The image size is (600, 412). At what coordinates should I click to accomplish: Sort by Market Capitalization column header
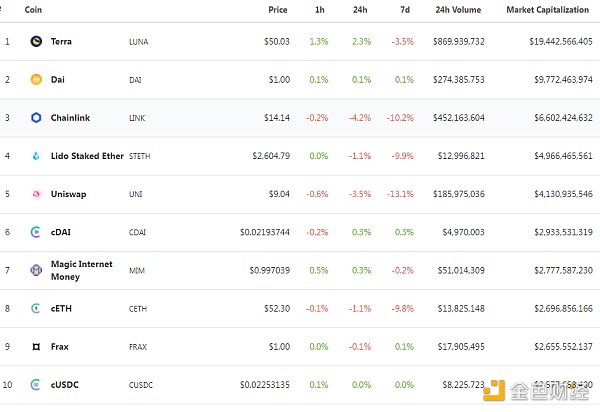[548, 10]
